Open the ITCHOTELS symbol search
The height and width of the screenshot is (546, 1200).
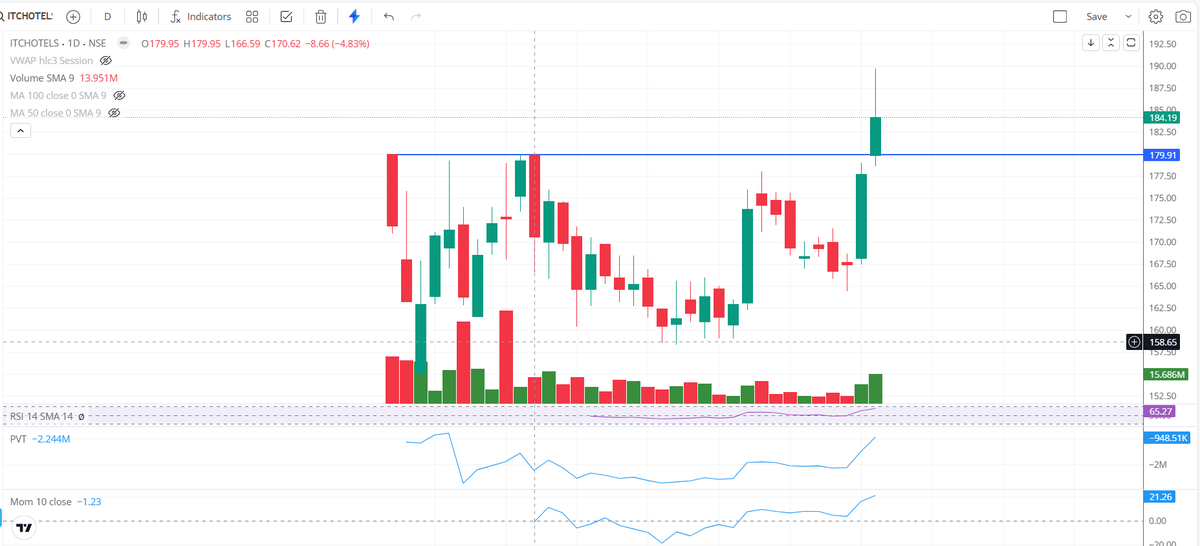(28, 16)
